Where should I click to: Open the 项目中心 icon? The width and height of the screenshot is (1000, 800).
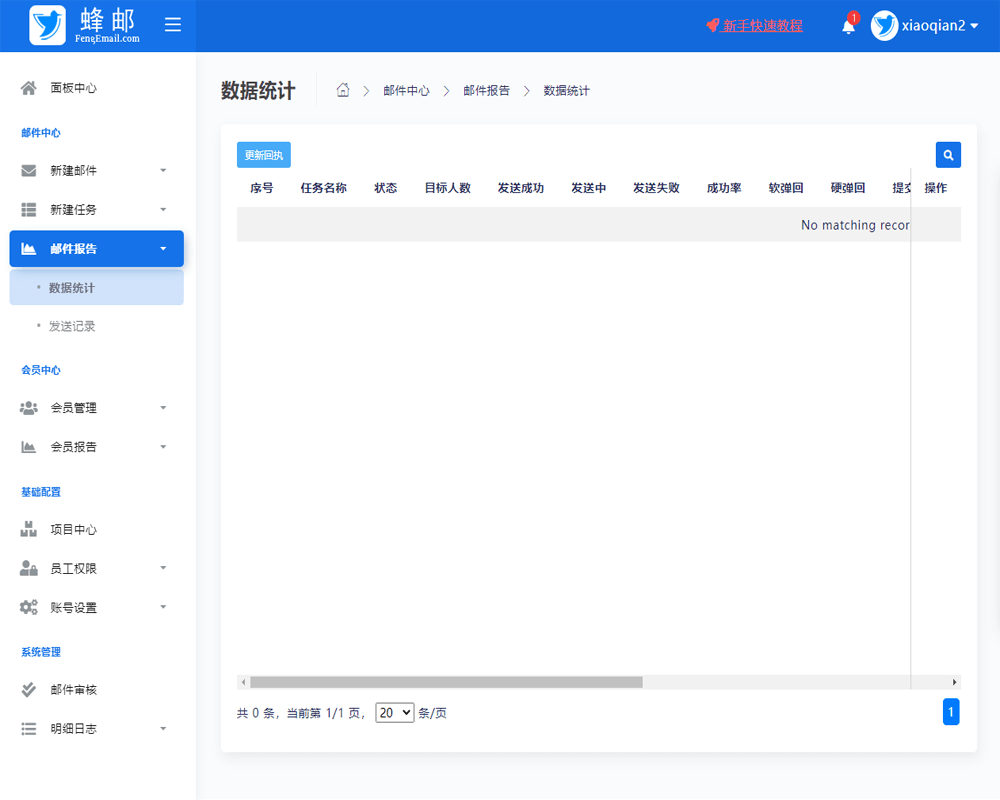click(30, 529)
